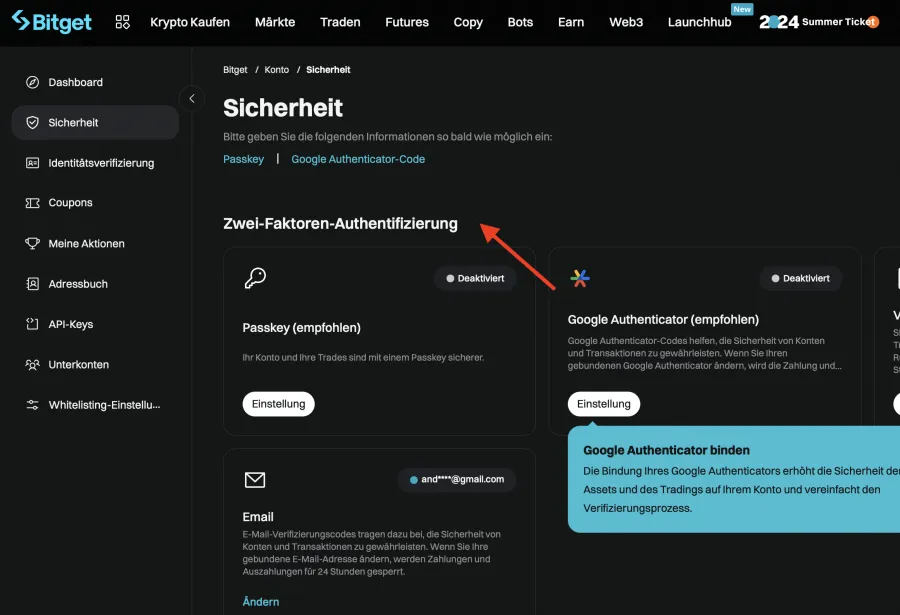Click the Passkey key icon on the card
900x615 pixels.
pos(255,278)
